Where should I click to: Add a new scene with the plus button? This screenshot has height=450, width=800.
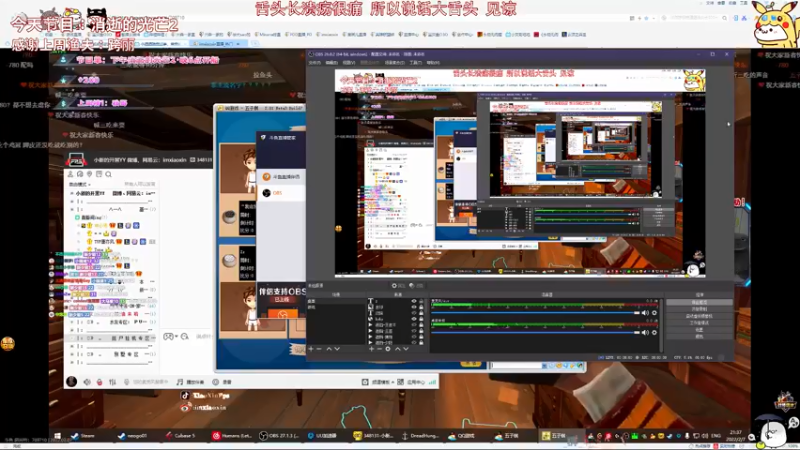click(311, 349)
